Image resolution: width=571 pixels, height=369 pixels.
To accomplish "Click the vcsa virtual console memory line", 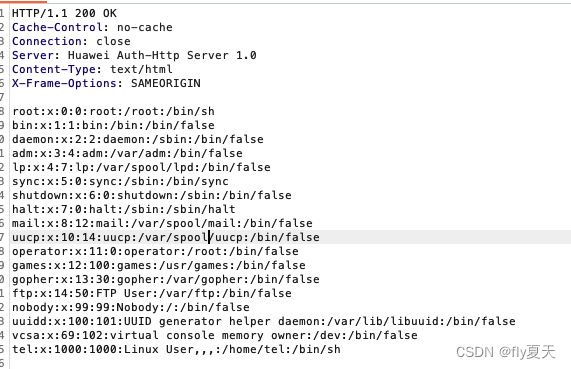I will 215,335.
